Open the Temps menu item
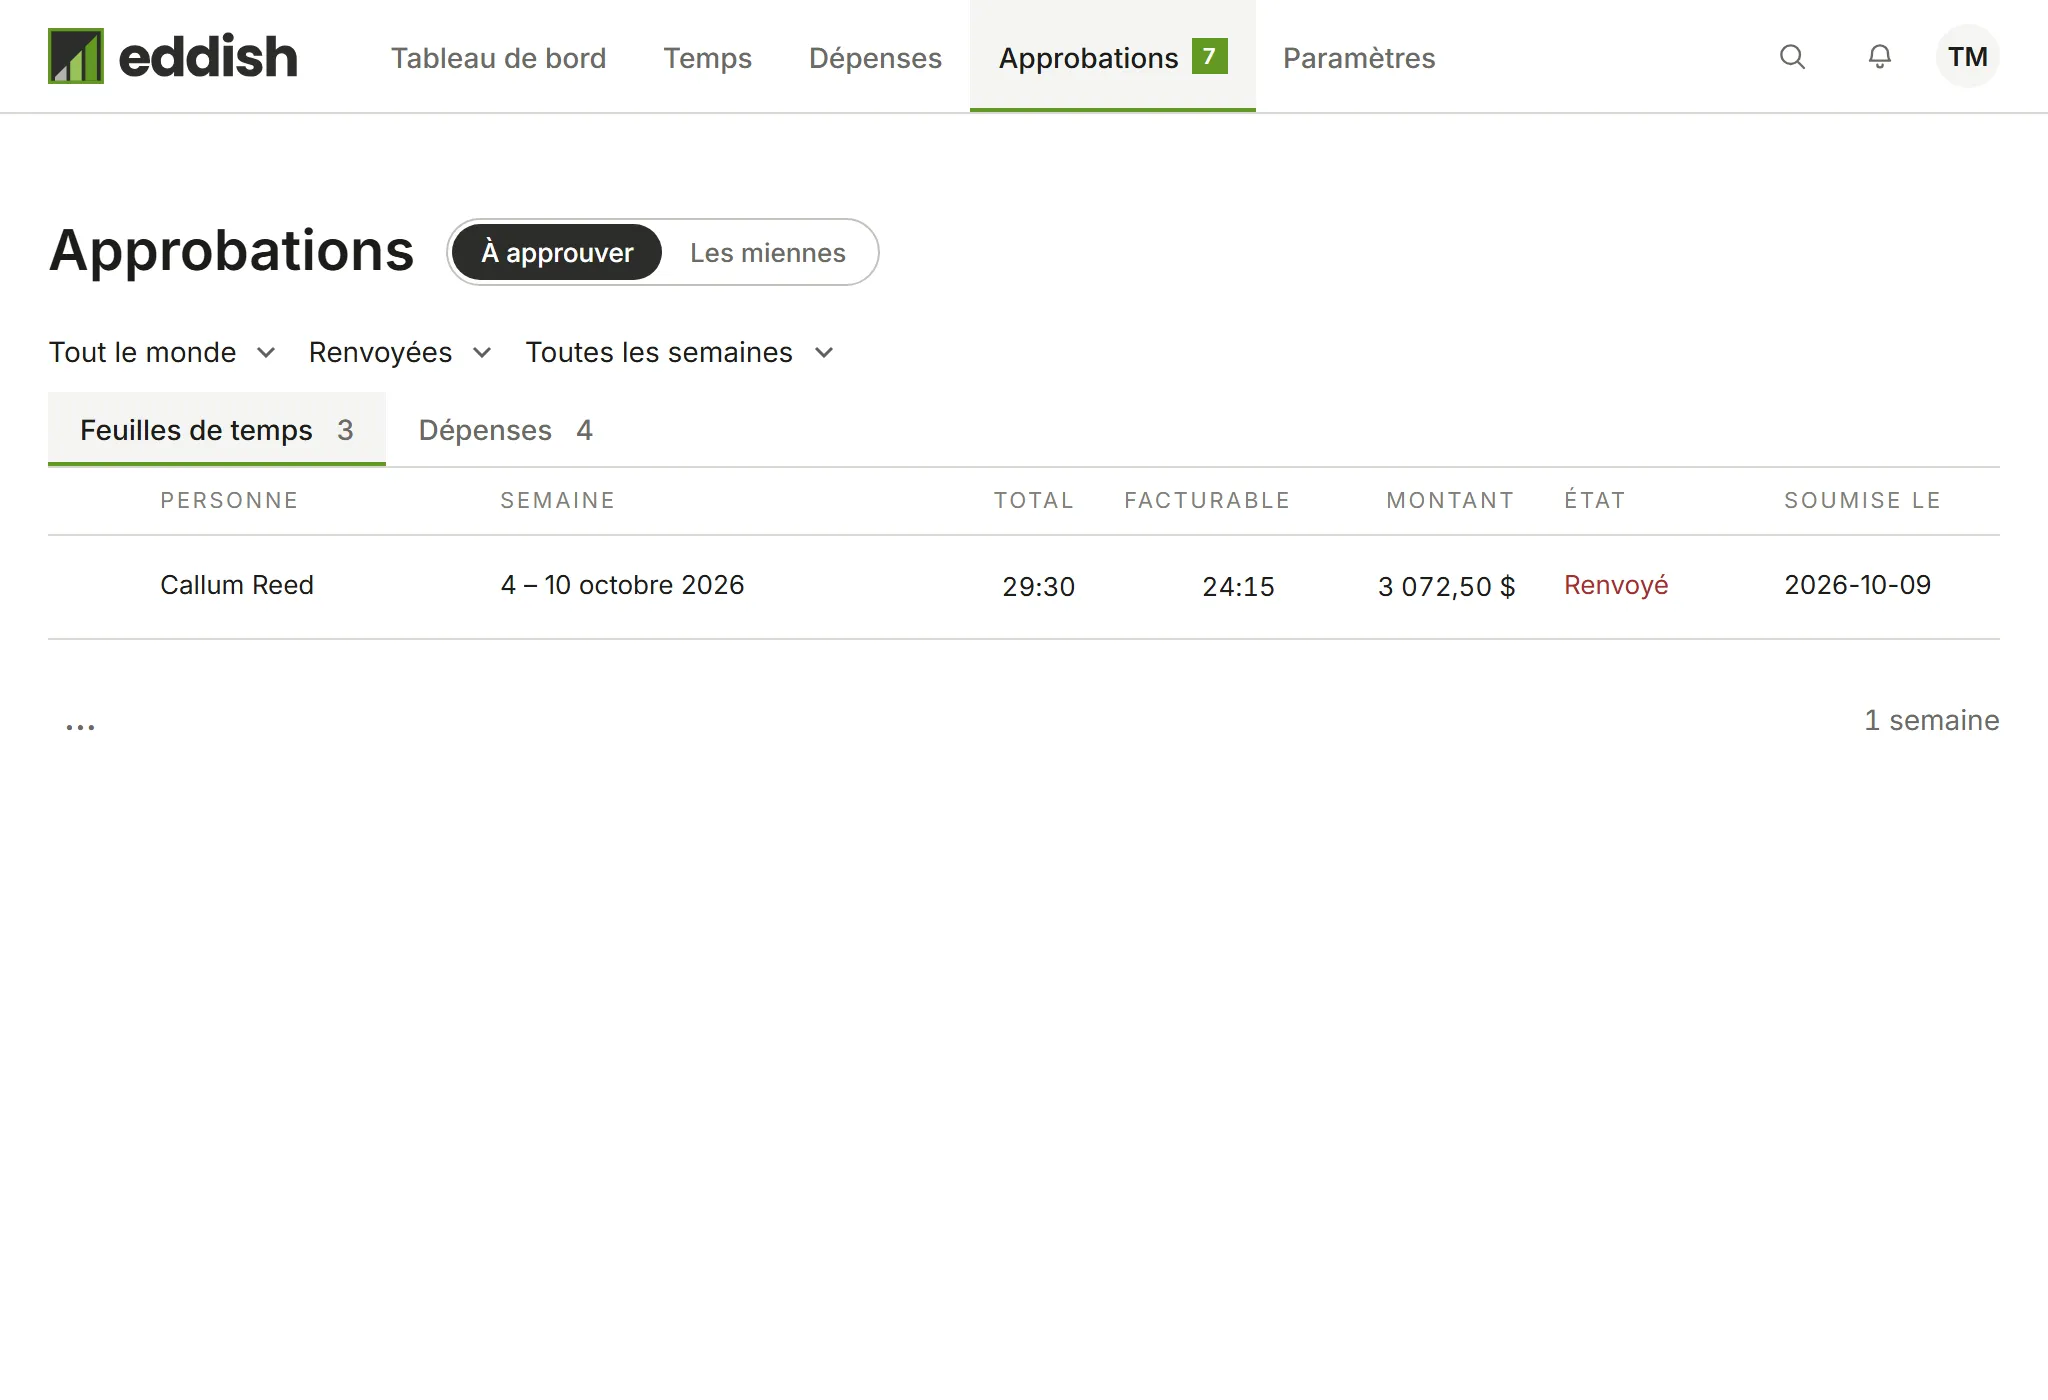The width and height of the screenshot is (2048, 1400). tap(707, 58)
